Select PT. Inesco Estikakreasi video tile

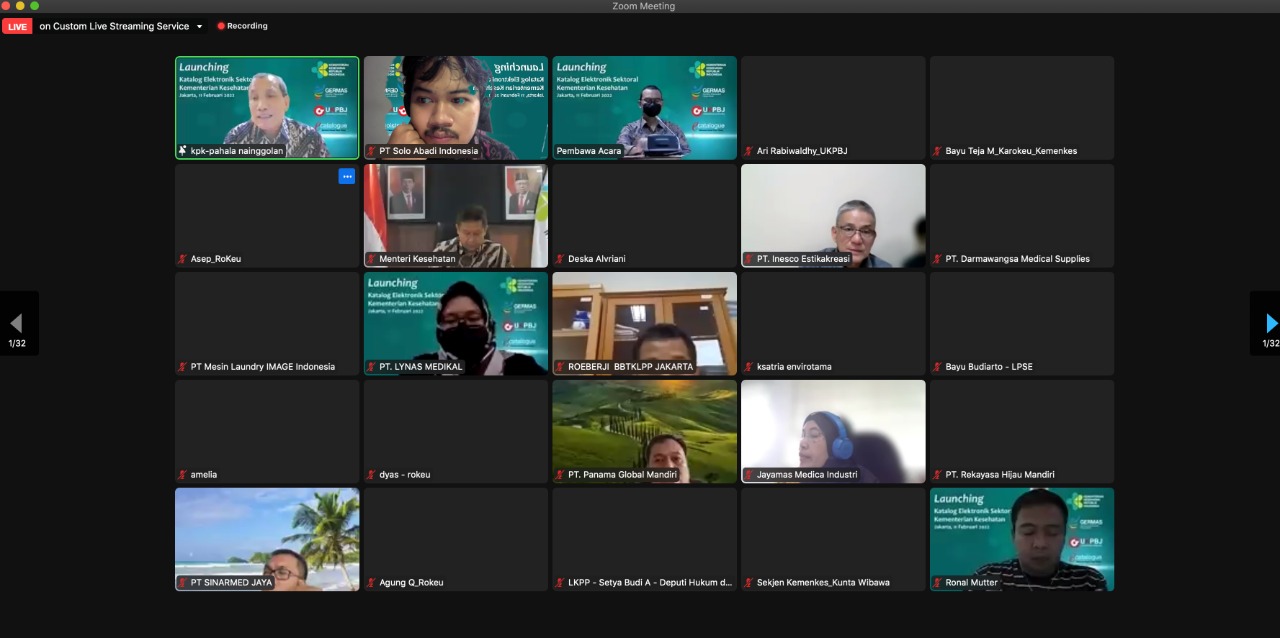pyautogui.click(x=834, y=216)
